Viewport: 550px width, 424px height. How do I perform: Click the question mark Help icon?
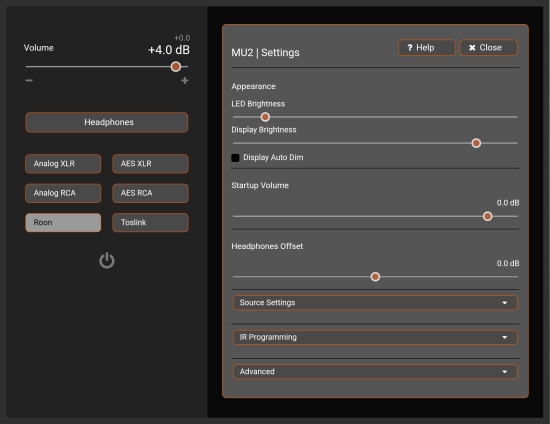(x=410, y=47)
